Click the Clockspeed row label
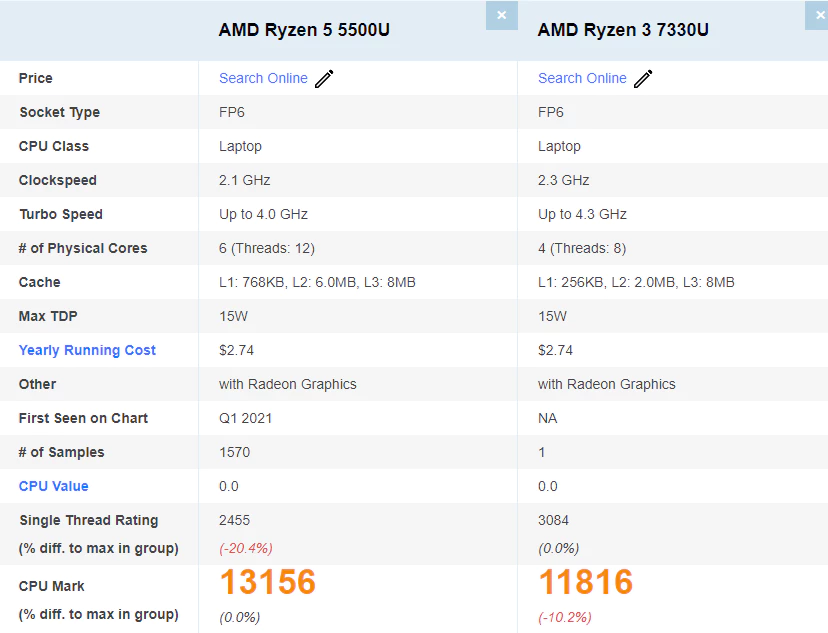This screenshot has width=828, height=633. (x=58, y=181)
